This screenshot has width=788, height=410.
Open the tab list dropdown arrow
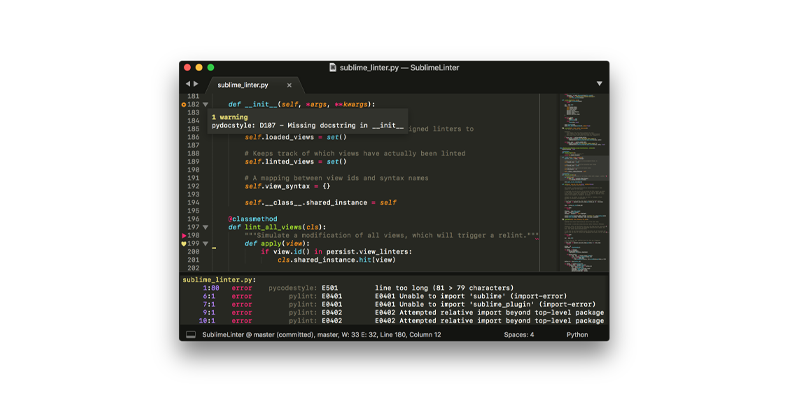coord(599,84)
